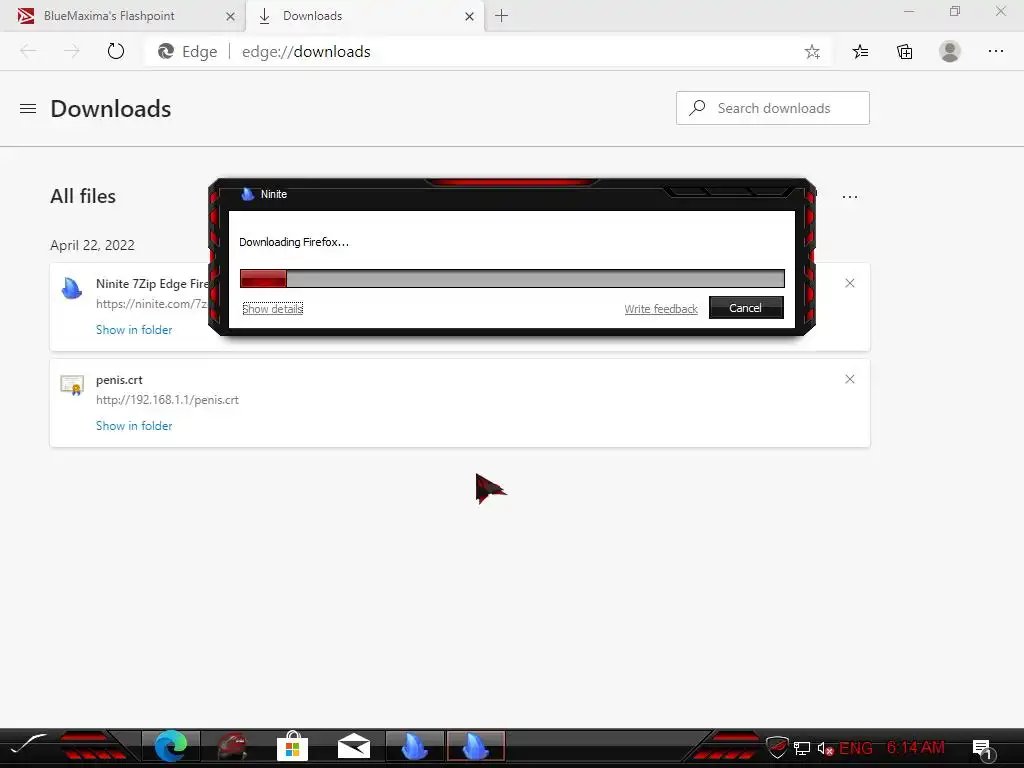Open the network tray icon
Image resolution: width=1024 pixels, height=768 pixels.
click(802, 748)
